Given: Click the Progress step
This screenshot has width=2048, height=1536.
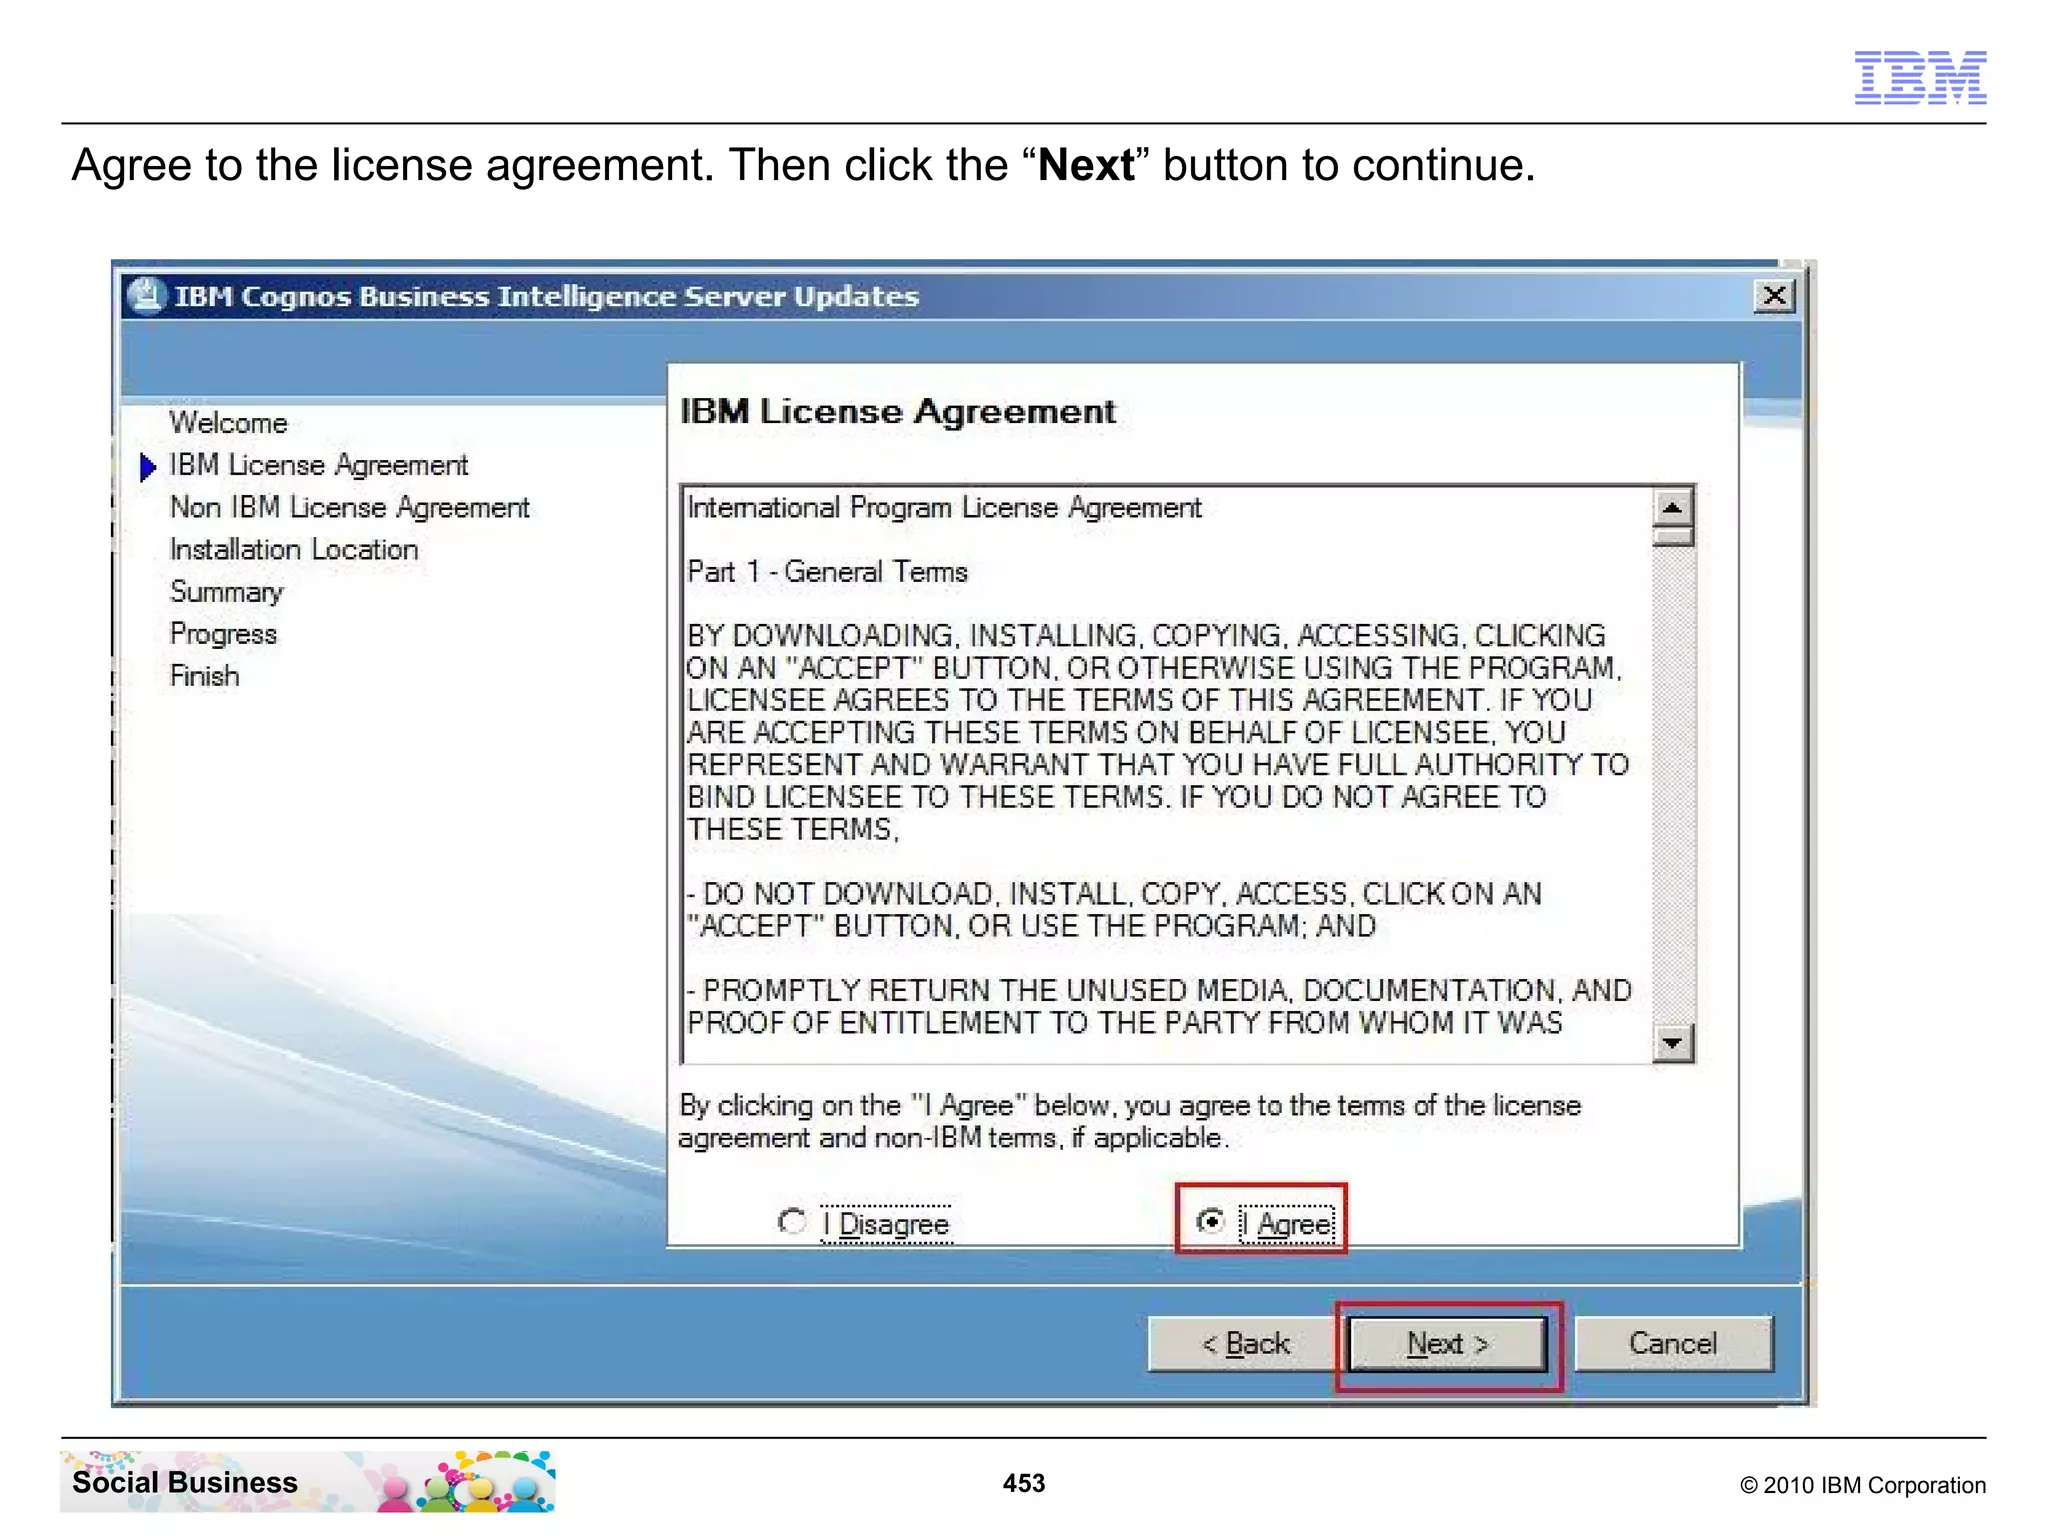Looking at the screenshot, I should pos(223,634).
